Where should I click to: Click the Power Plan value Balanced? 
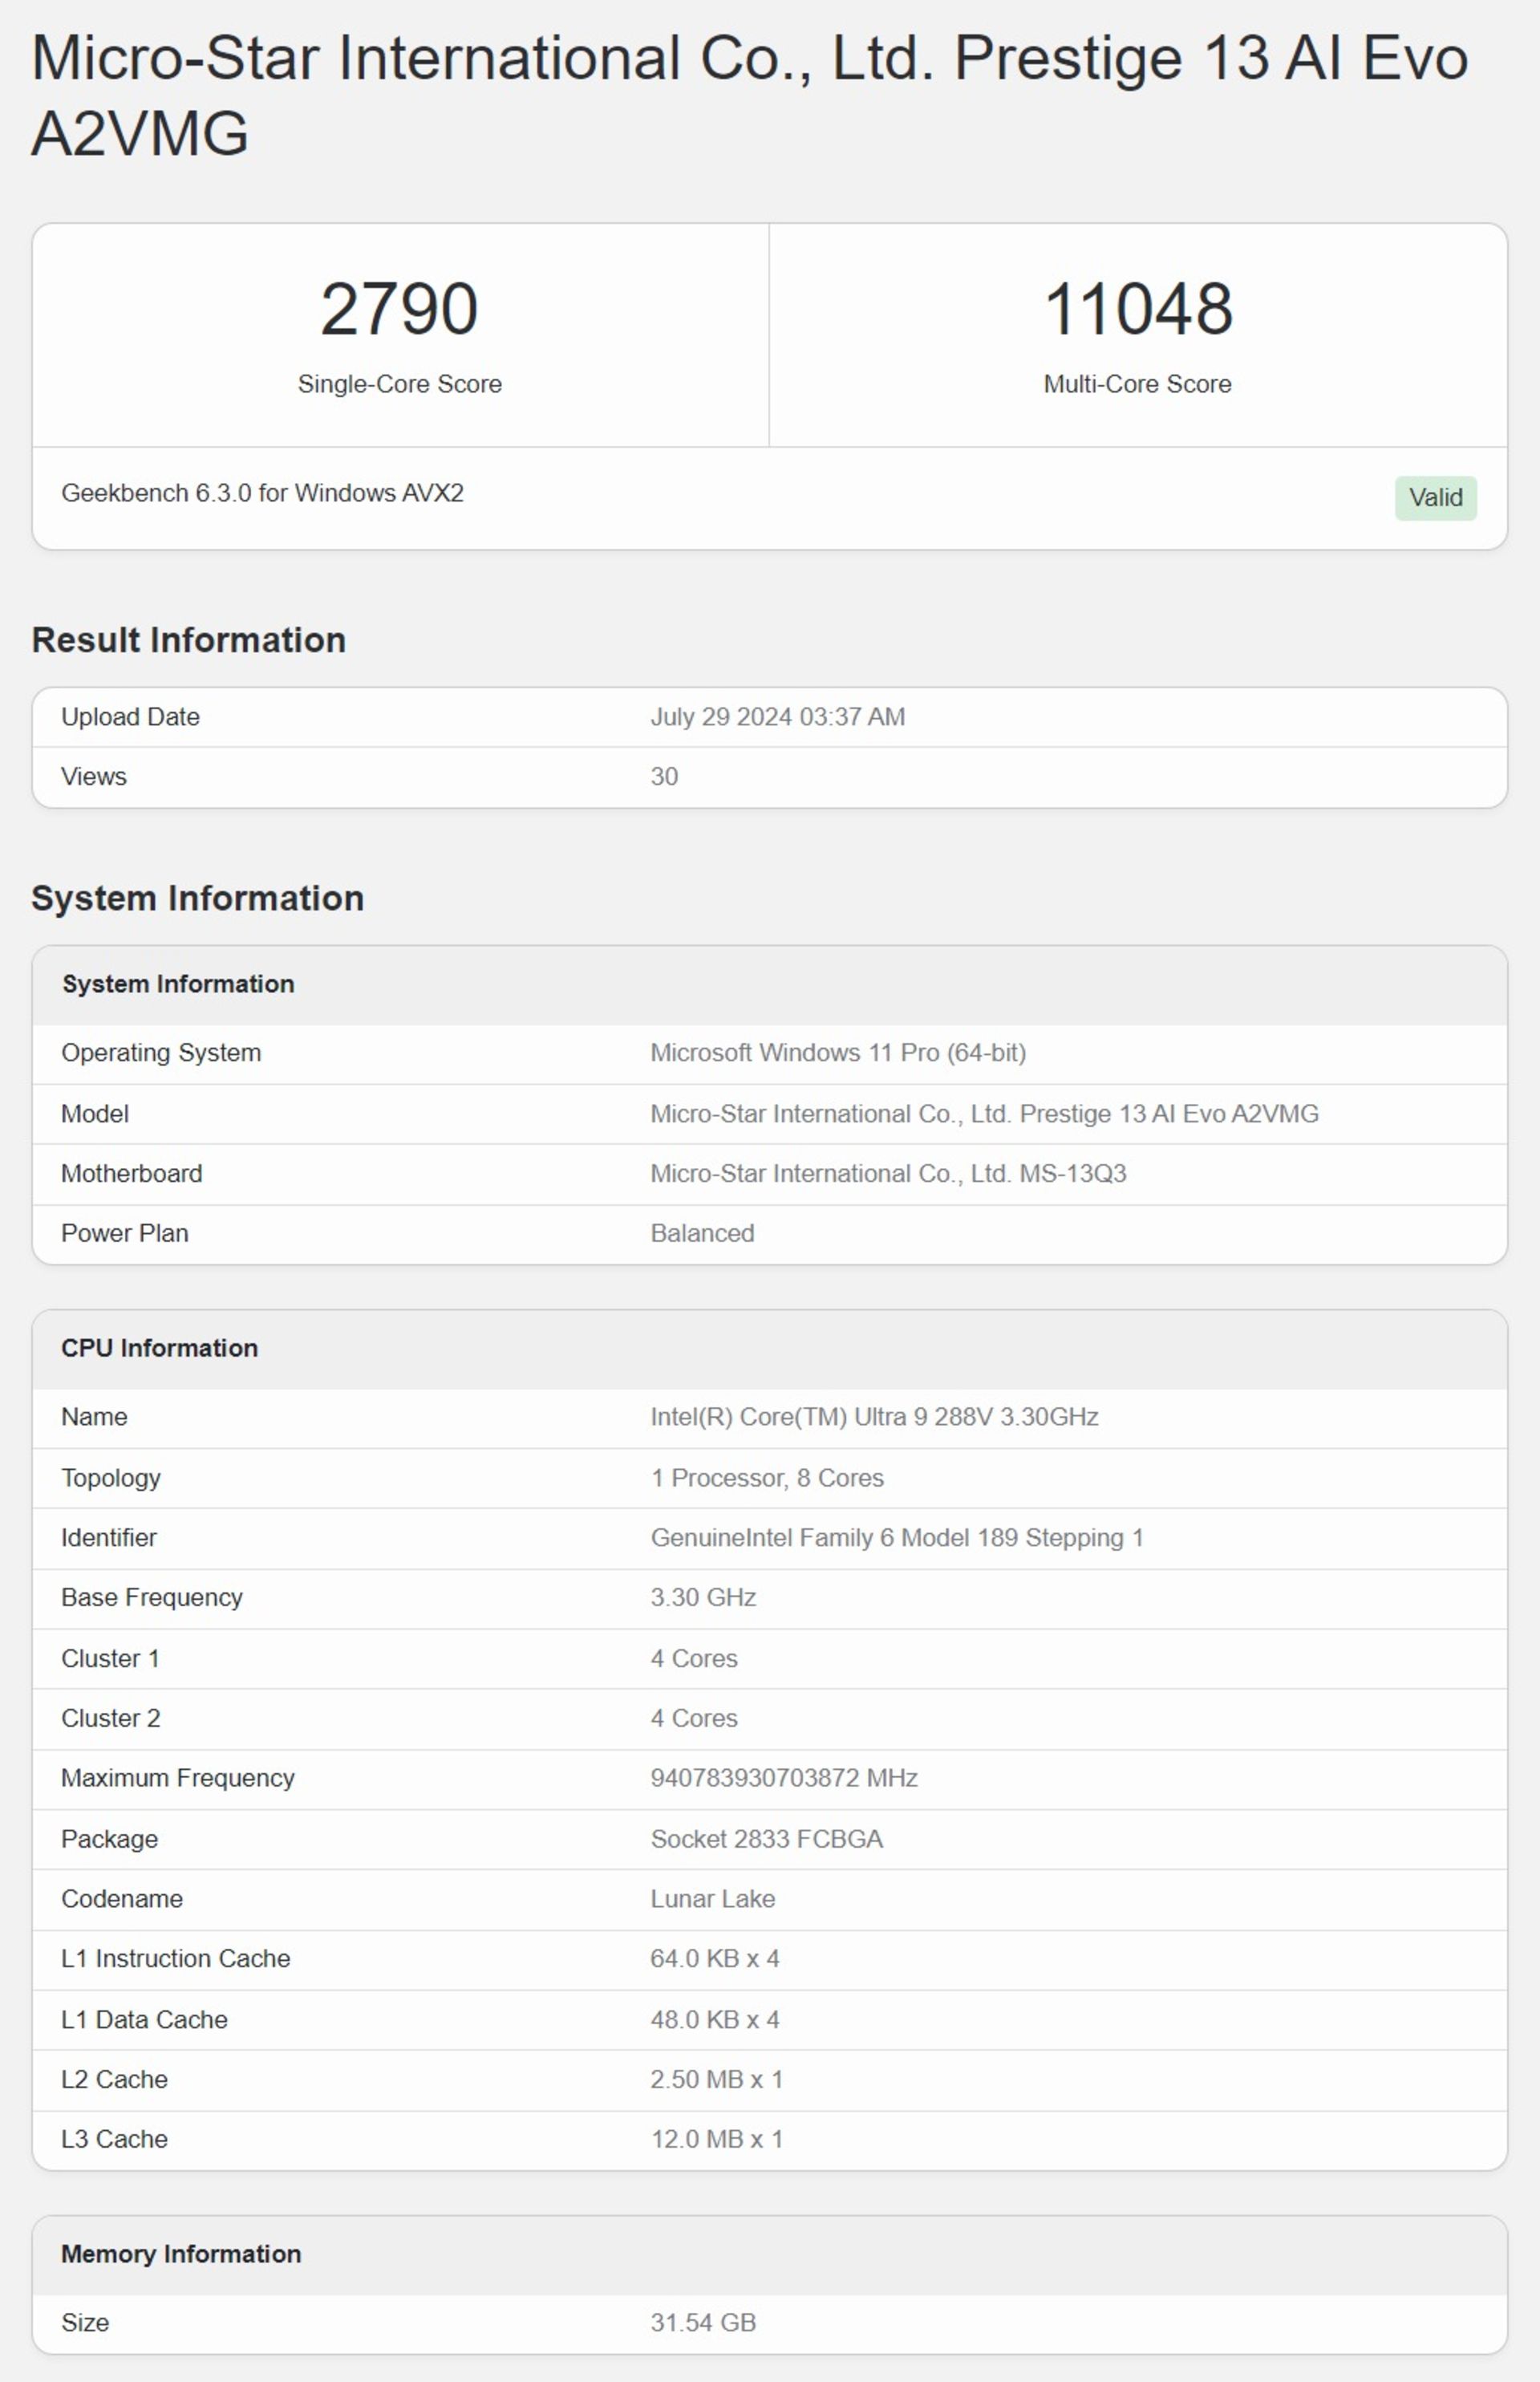702,1234
